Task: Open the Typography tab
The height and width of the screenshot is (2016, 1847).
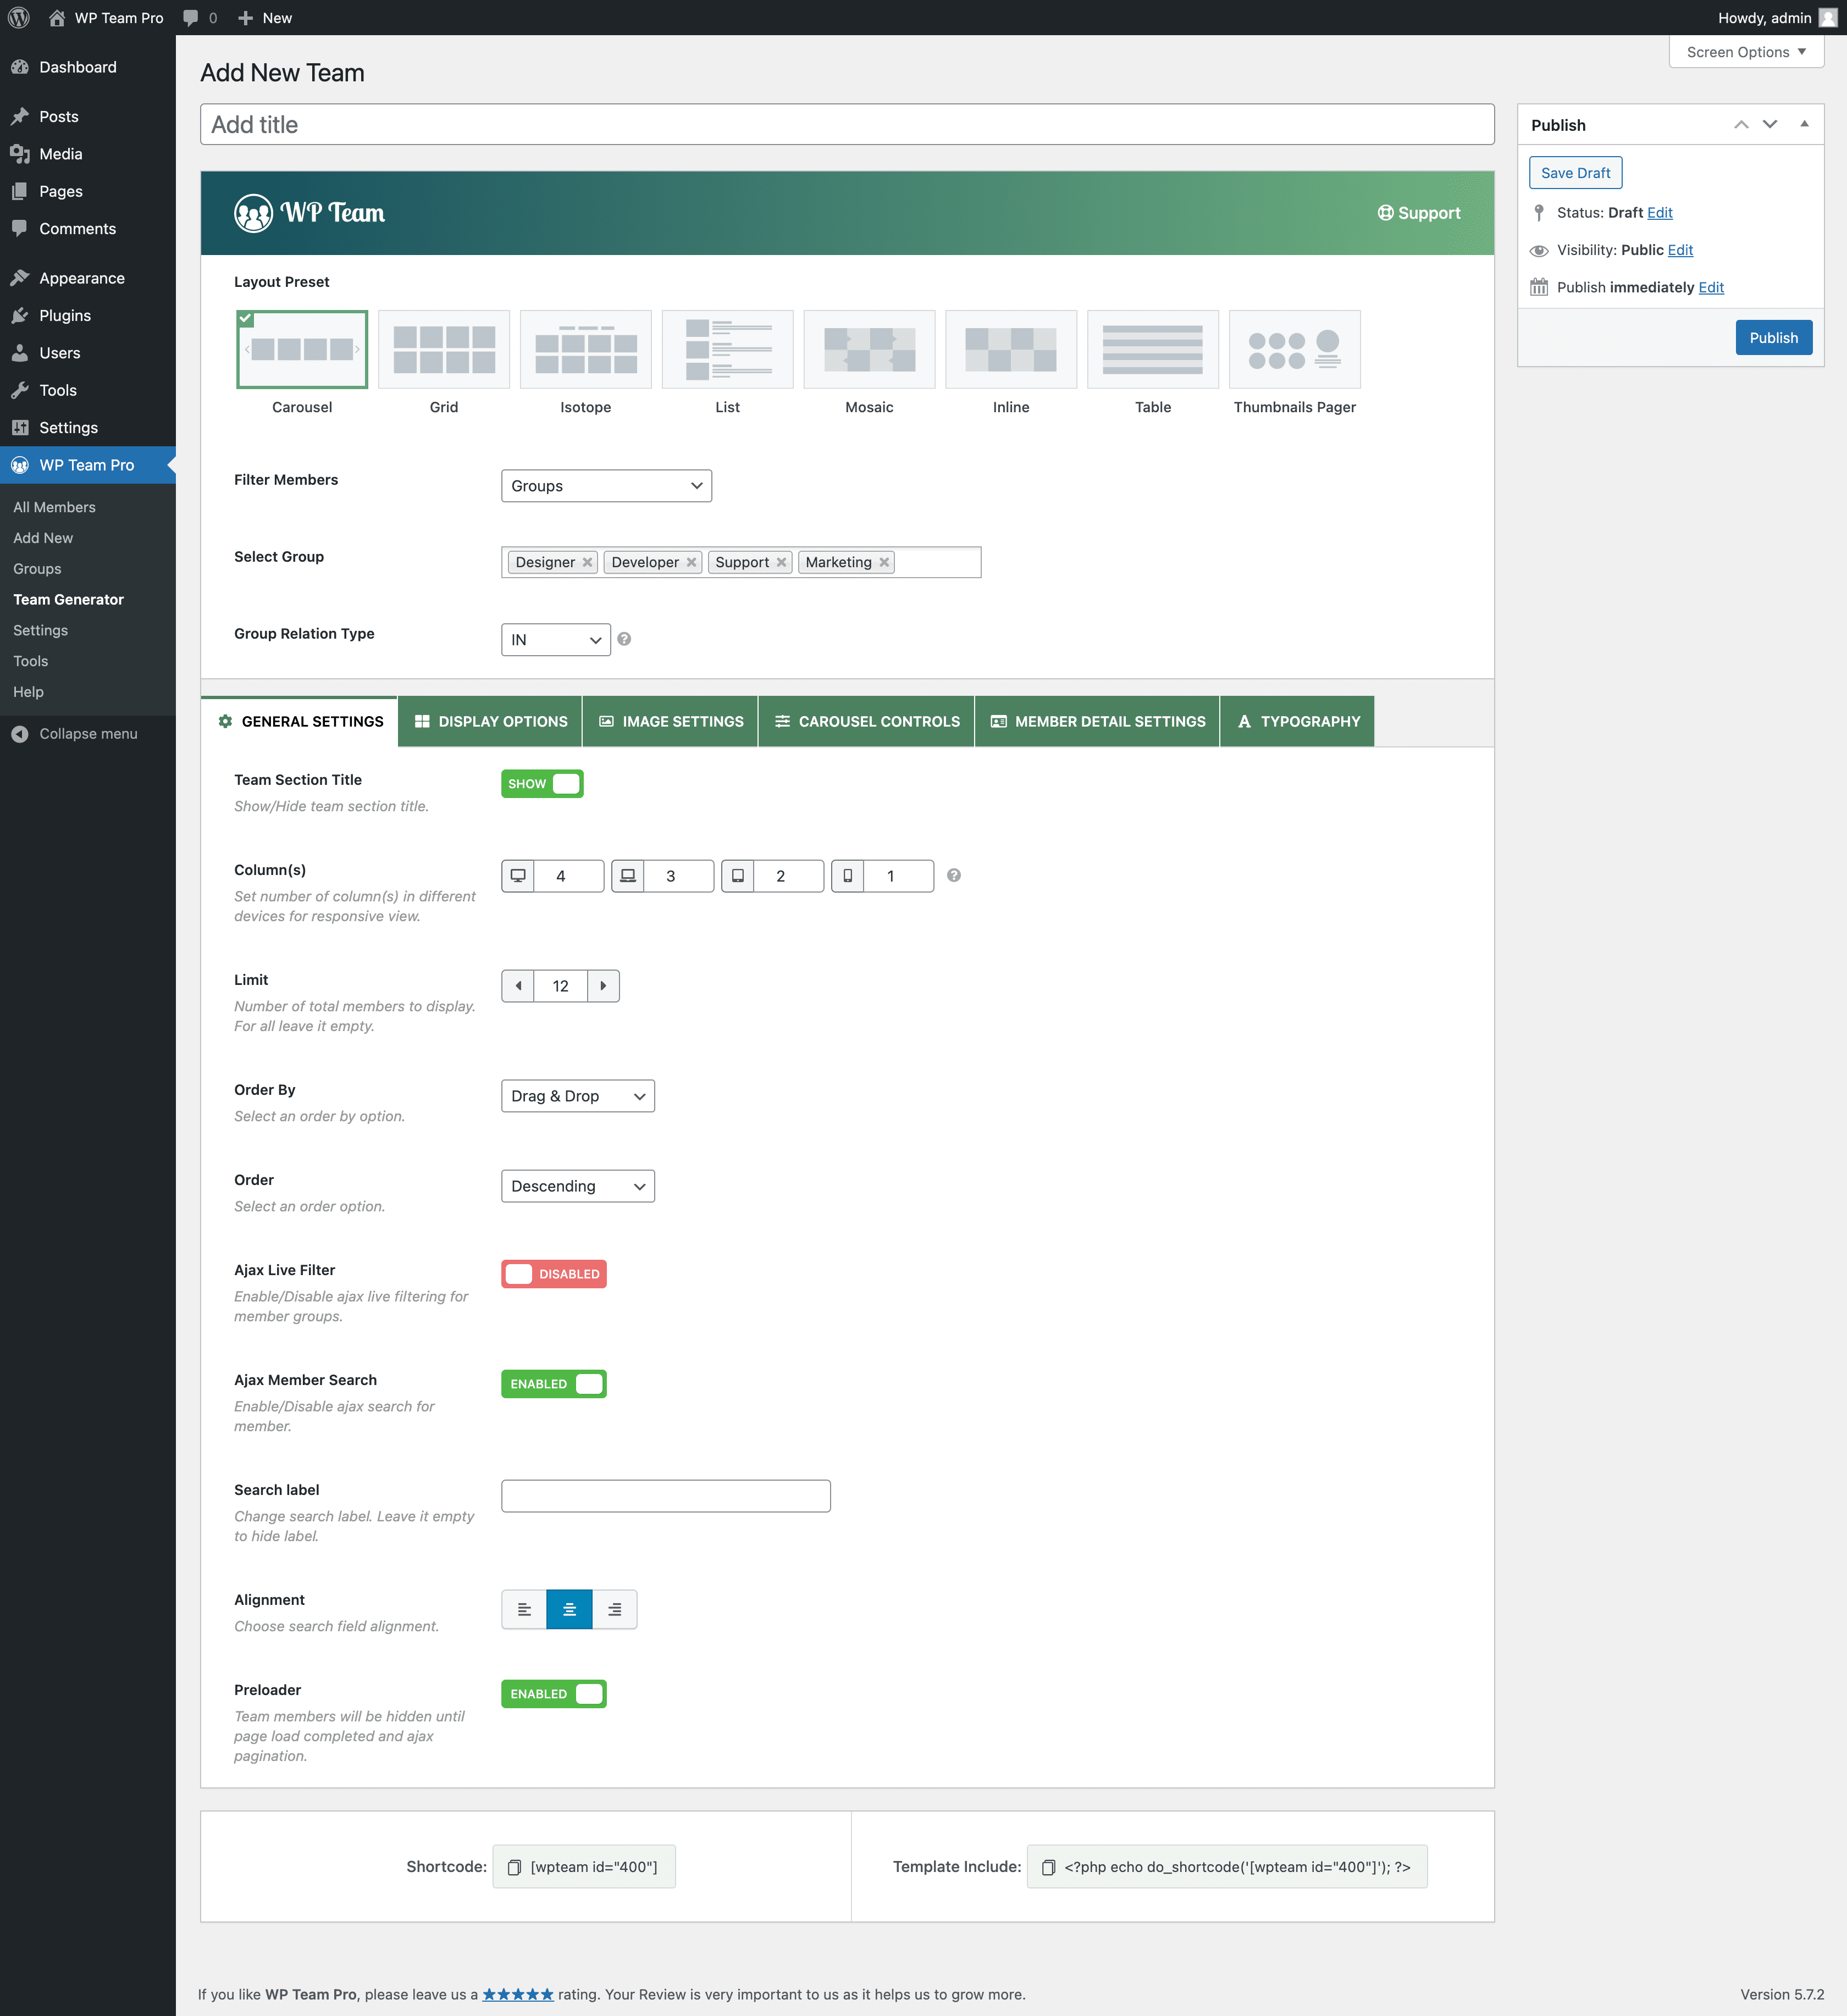Action: coord(1297,721)
